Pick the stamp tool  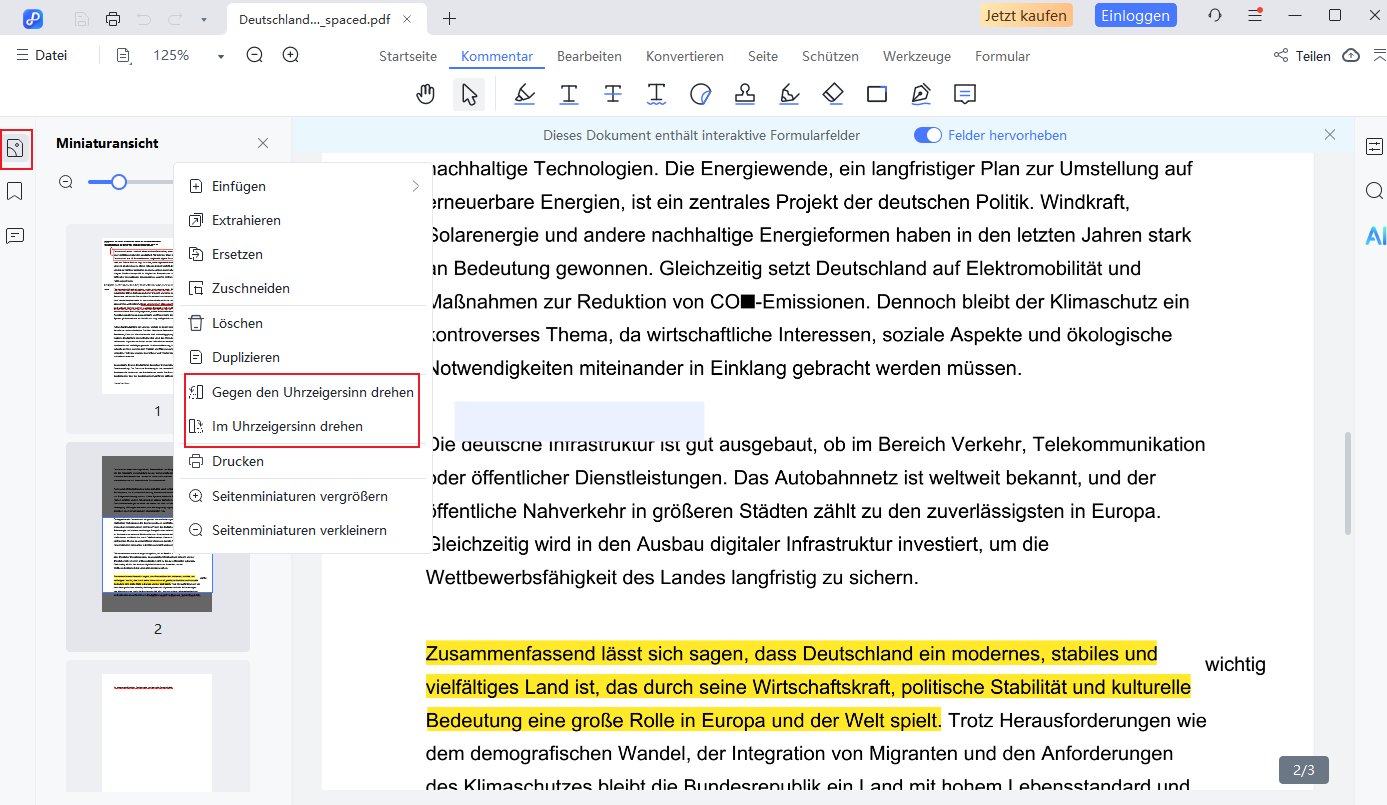pyautogui.click(x=744, y=94)
